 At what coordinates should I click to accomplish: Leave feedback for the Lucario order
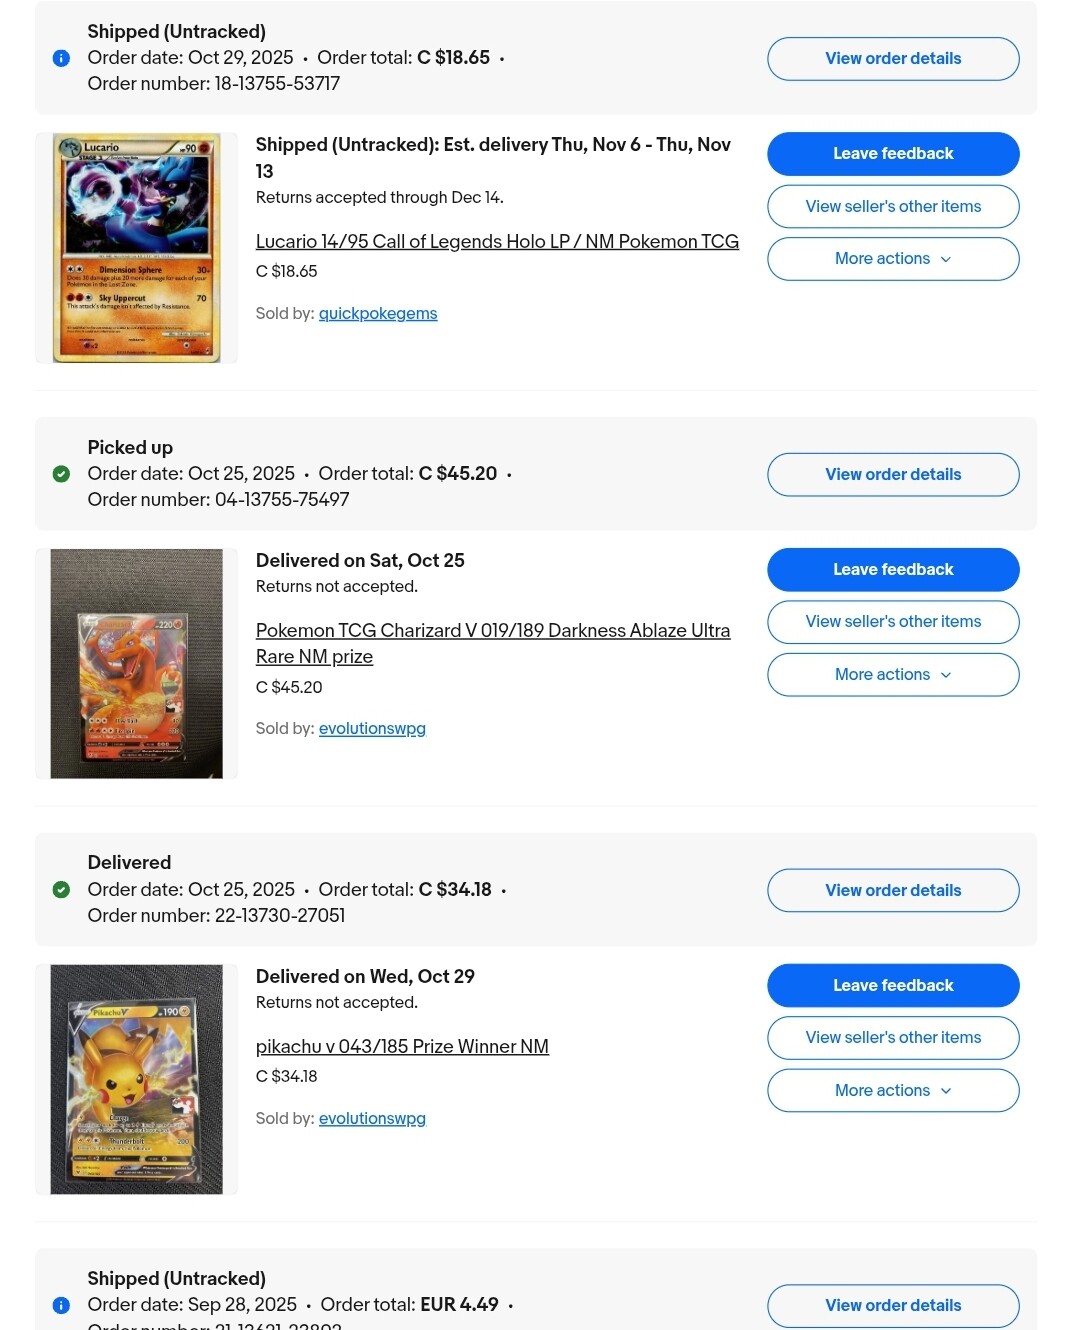tap(893, 154)
